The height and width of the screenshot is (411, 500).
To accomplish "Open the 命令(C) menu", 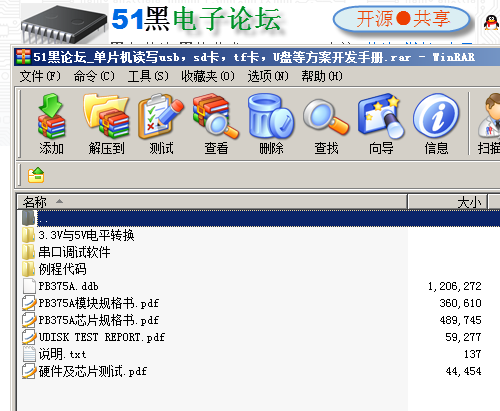I will (x=94, y=76).
